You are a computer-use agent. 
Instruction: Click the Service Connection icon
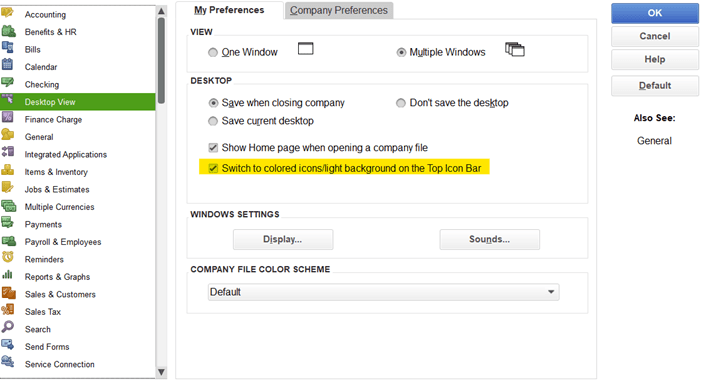tap(8, 362)
